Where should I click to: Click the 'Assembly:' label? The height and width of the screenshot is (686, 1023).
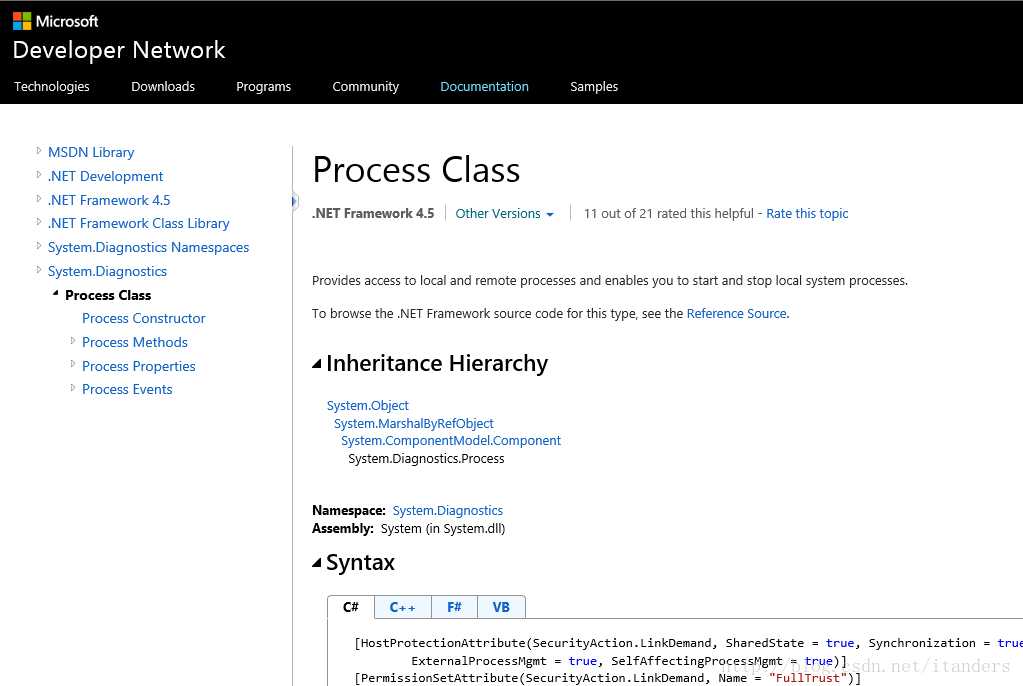pyautogui.click(x=343, y=528)
